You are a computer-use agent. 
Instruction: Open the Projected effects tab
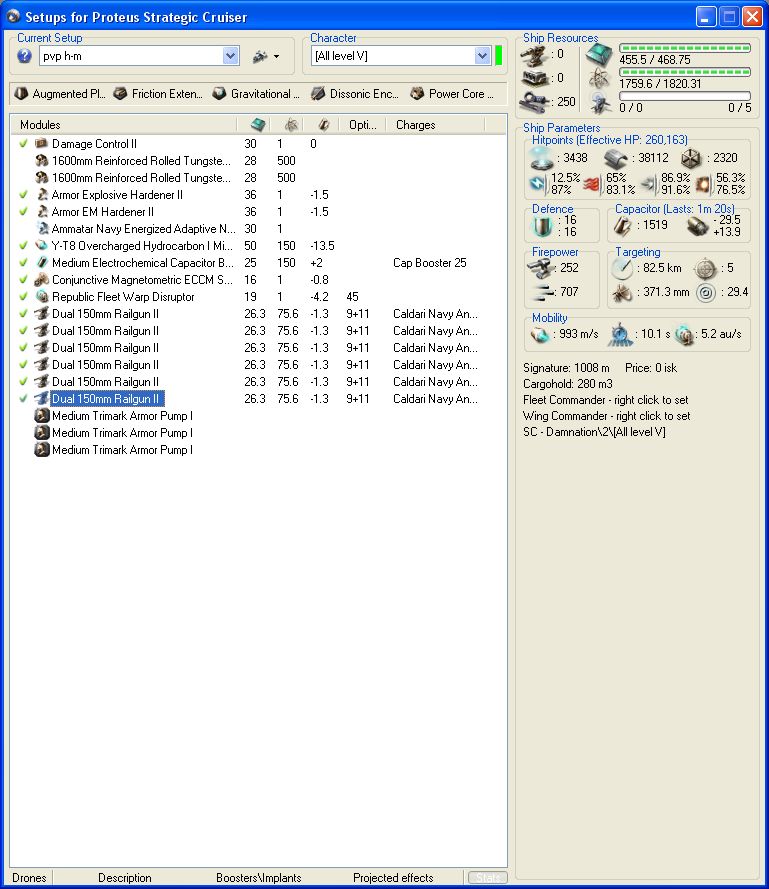tap(393, 878)
